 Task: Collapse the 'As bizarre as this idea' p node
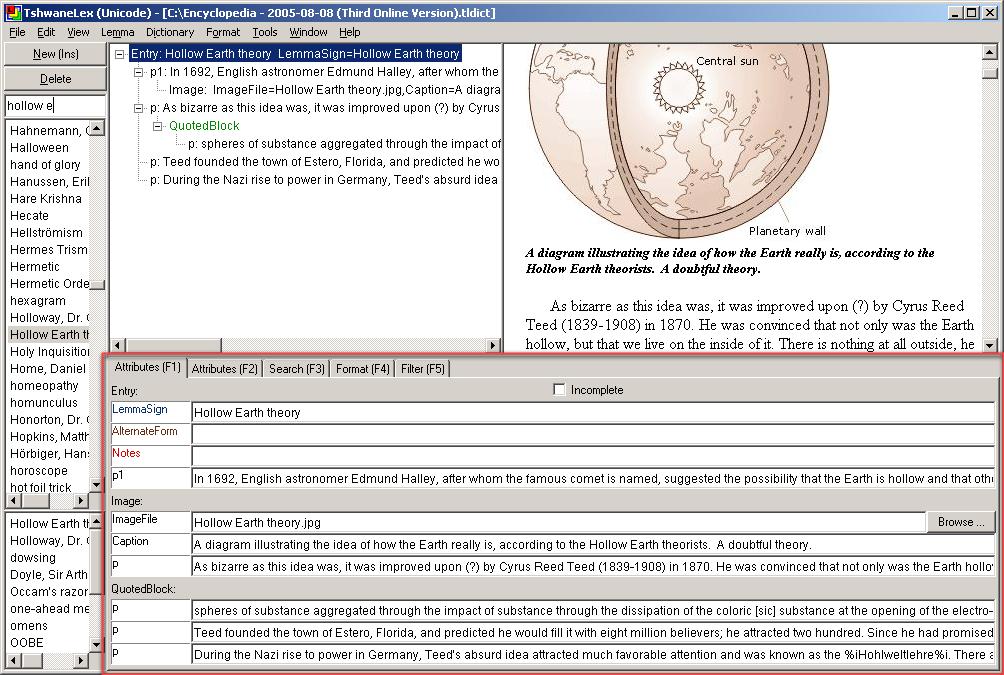138,108
